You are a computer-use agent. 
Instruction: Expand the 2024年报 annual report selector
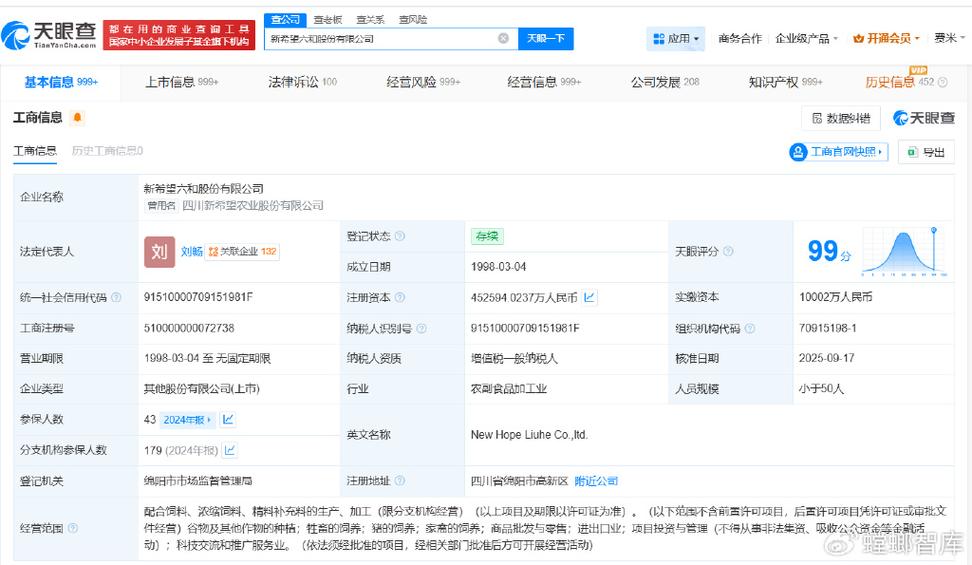tap(187, 420)
